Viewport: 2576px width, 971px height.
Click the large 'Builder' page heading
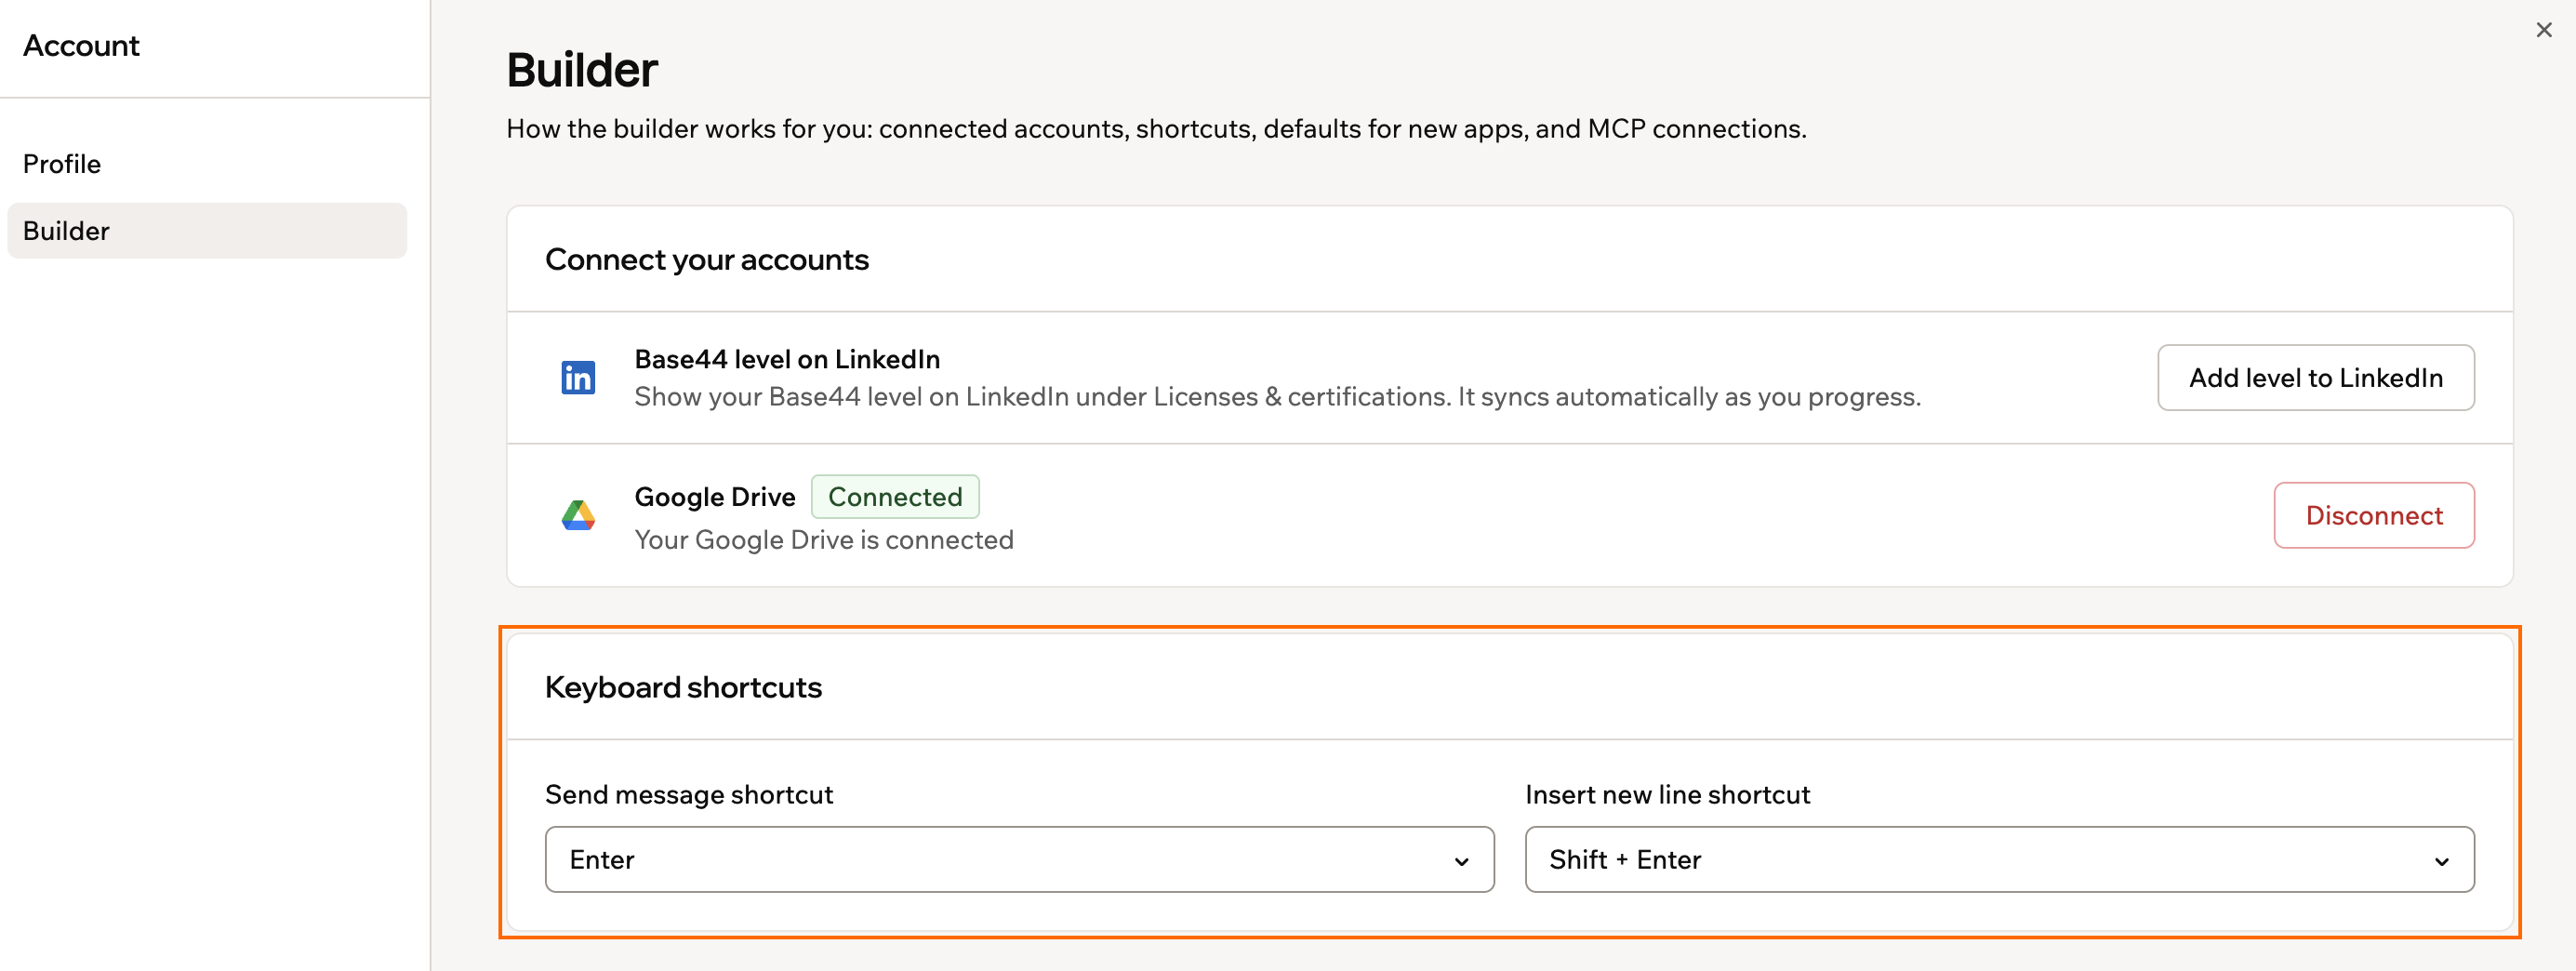[582, 70]
